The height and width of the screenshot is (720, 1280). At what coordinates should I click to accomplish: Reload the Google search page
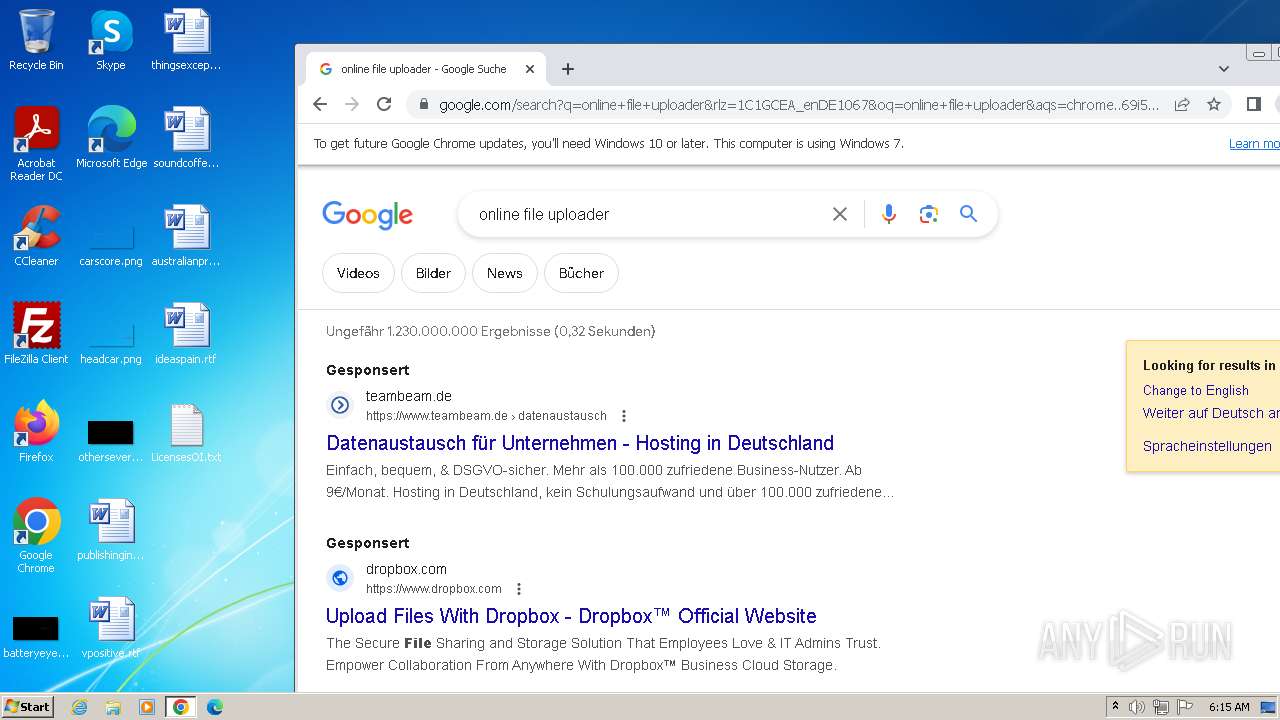(x=384, y=104)
